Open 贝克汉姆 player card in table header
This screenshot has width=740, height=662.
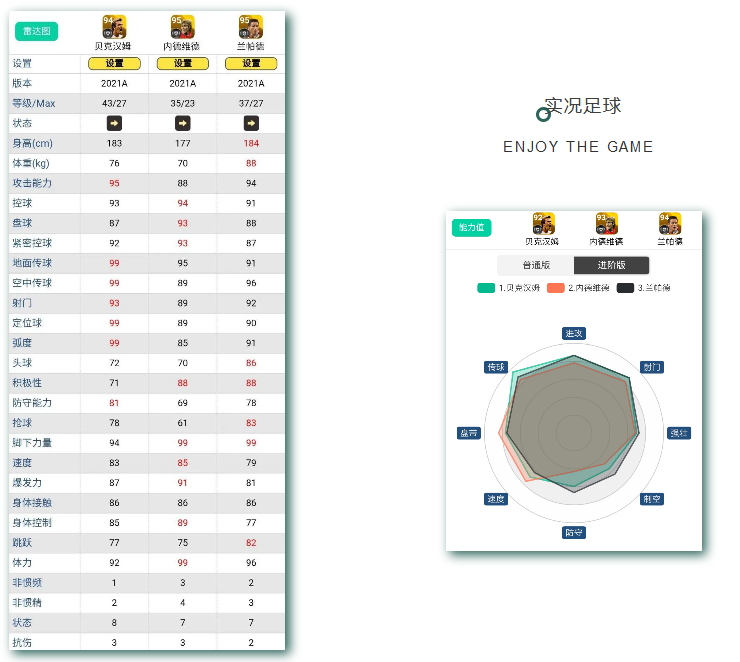114,27
